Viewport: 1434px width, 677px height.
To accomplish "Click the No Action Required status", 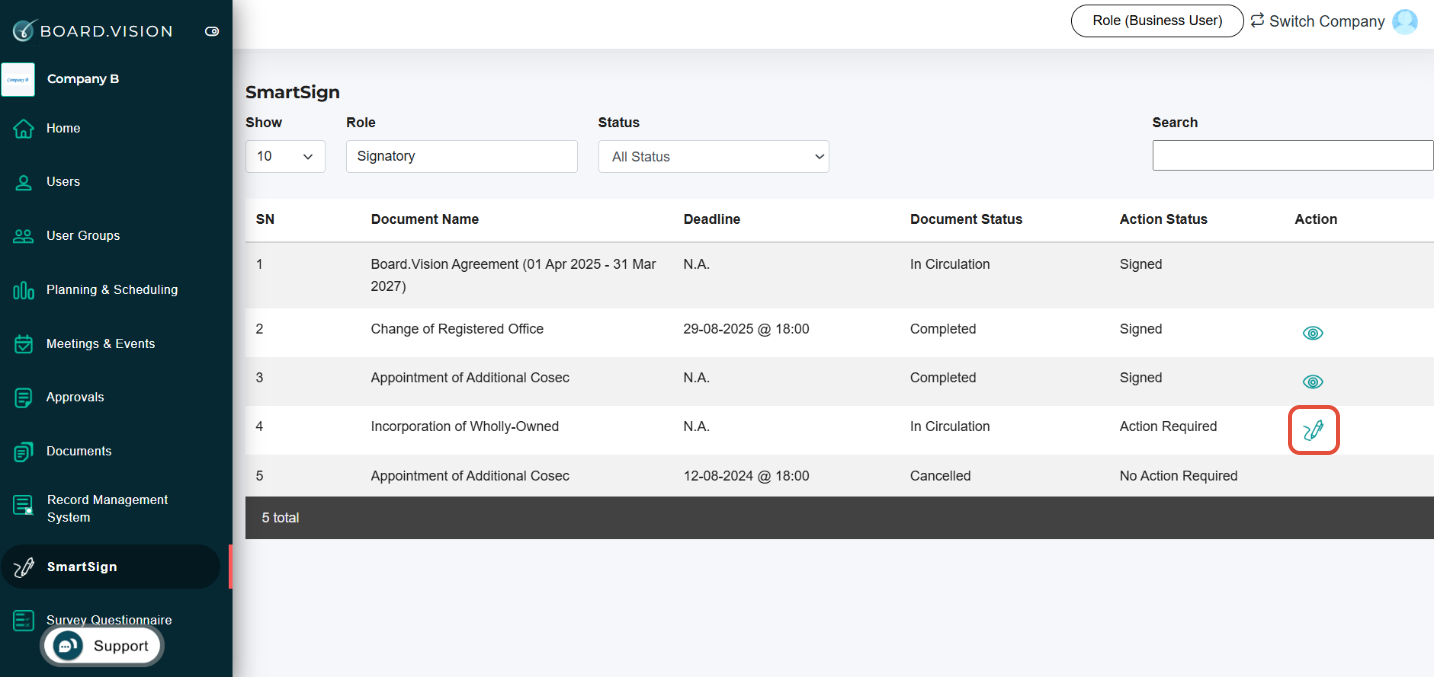I will [x=1179, y=476].
